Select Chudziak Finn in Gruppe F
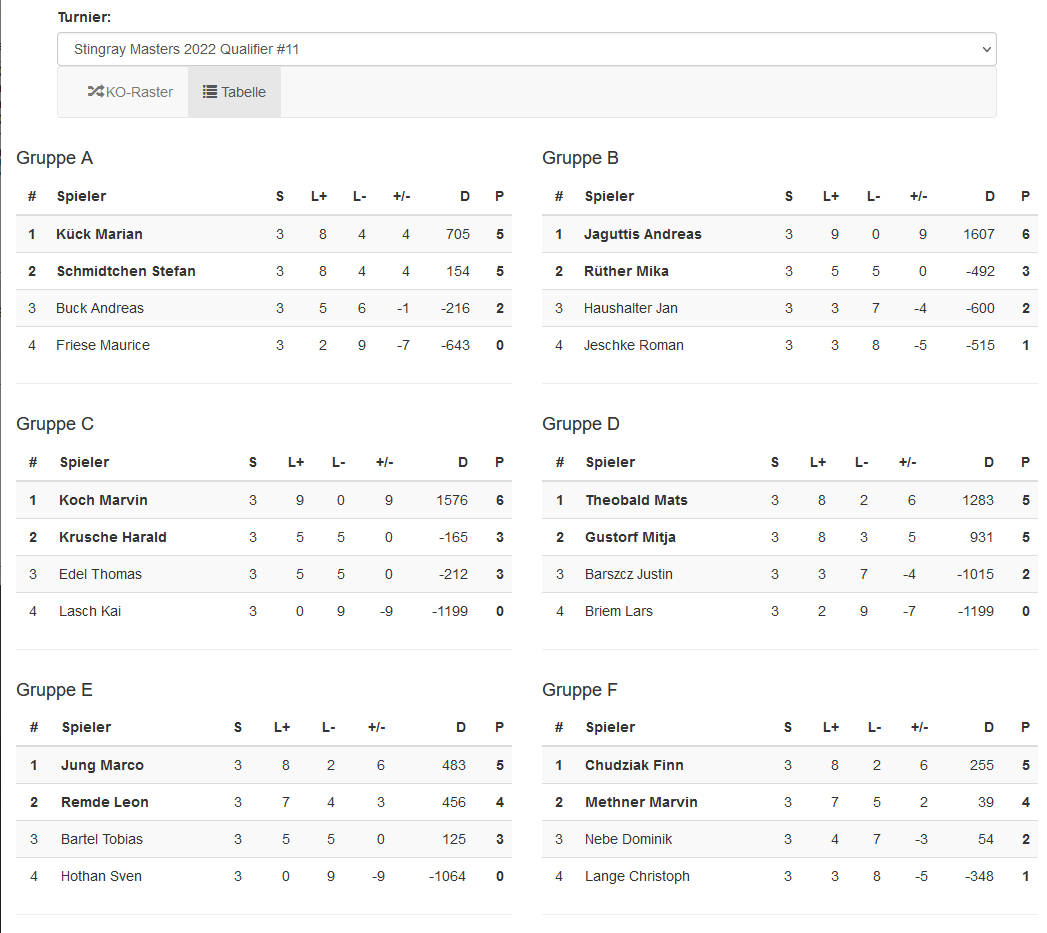1047x933 pixels. point(634,765)
